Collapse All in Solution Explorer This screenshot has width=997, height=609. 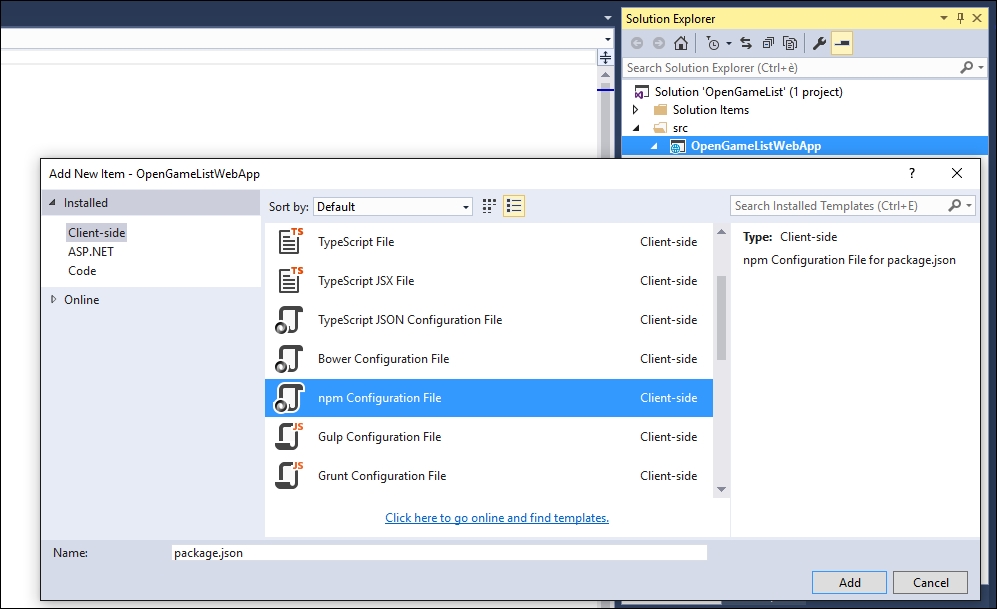768,43
